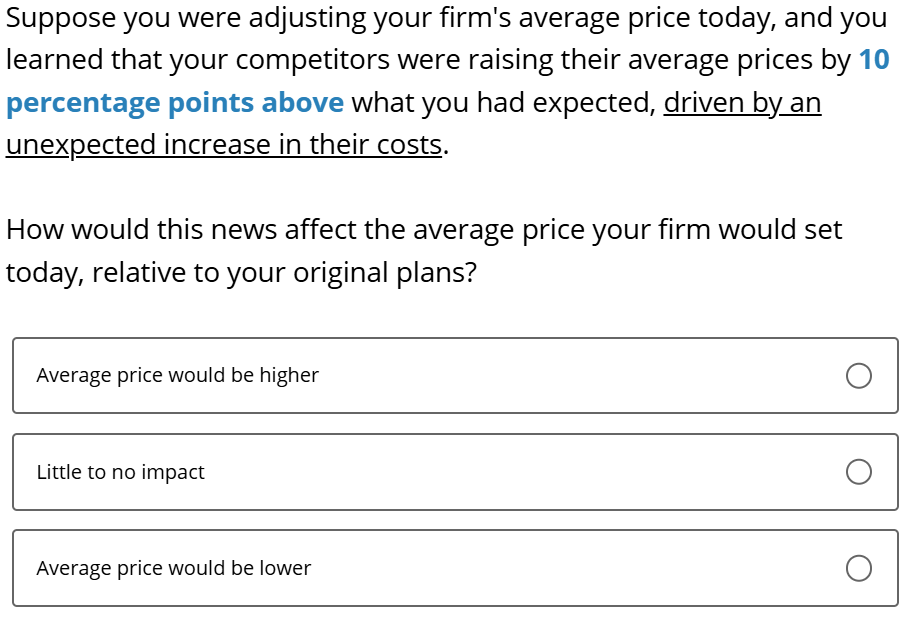The width and height of the screenshot is (903, 618).
Task: Click the circle beside the middle answer option
Action: click(x=858, y=471)
